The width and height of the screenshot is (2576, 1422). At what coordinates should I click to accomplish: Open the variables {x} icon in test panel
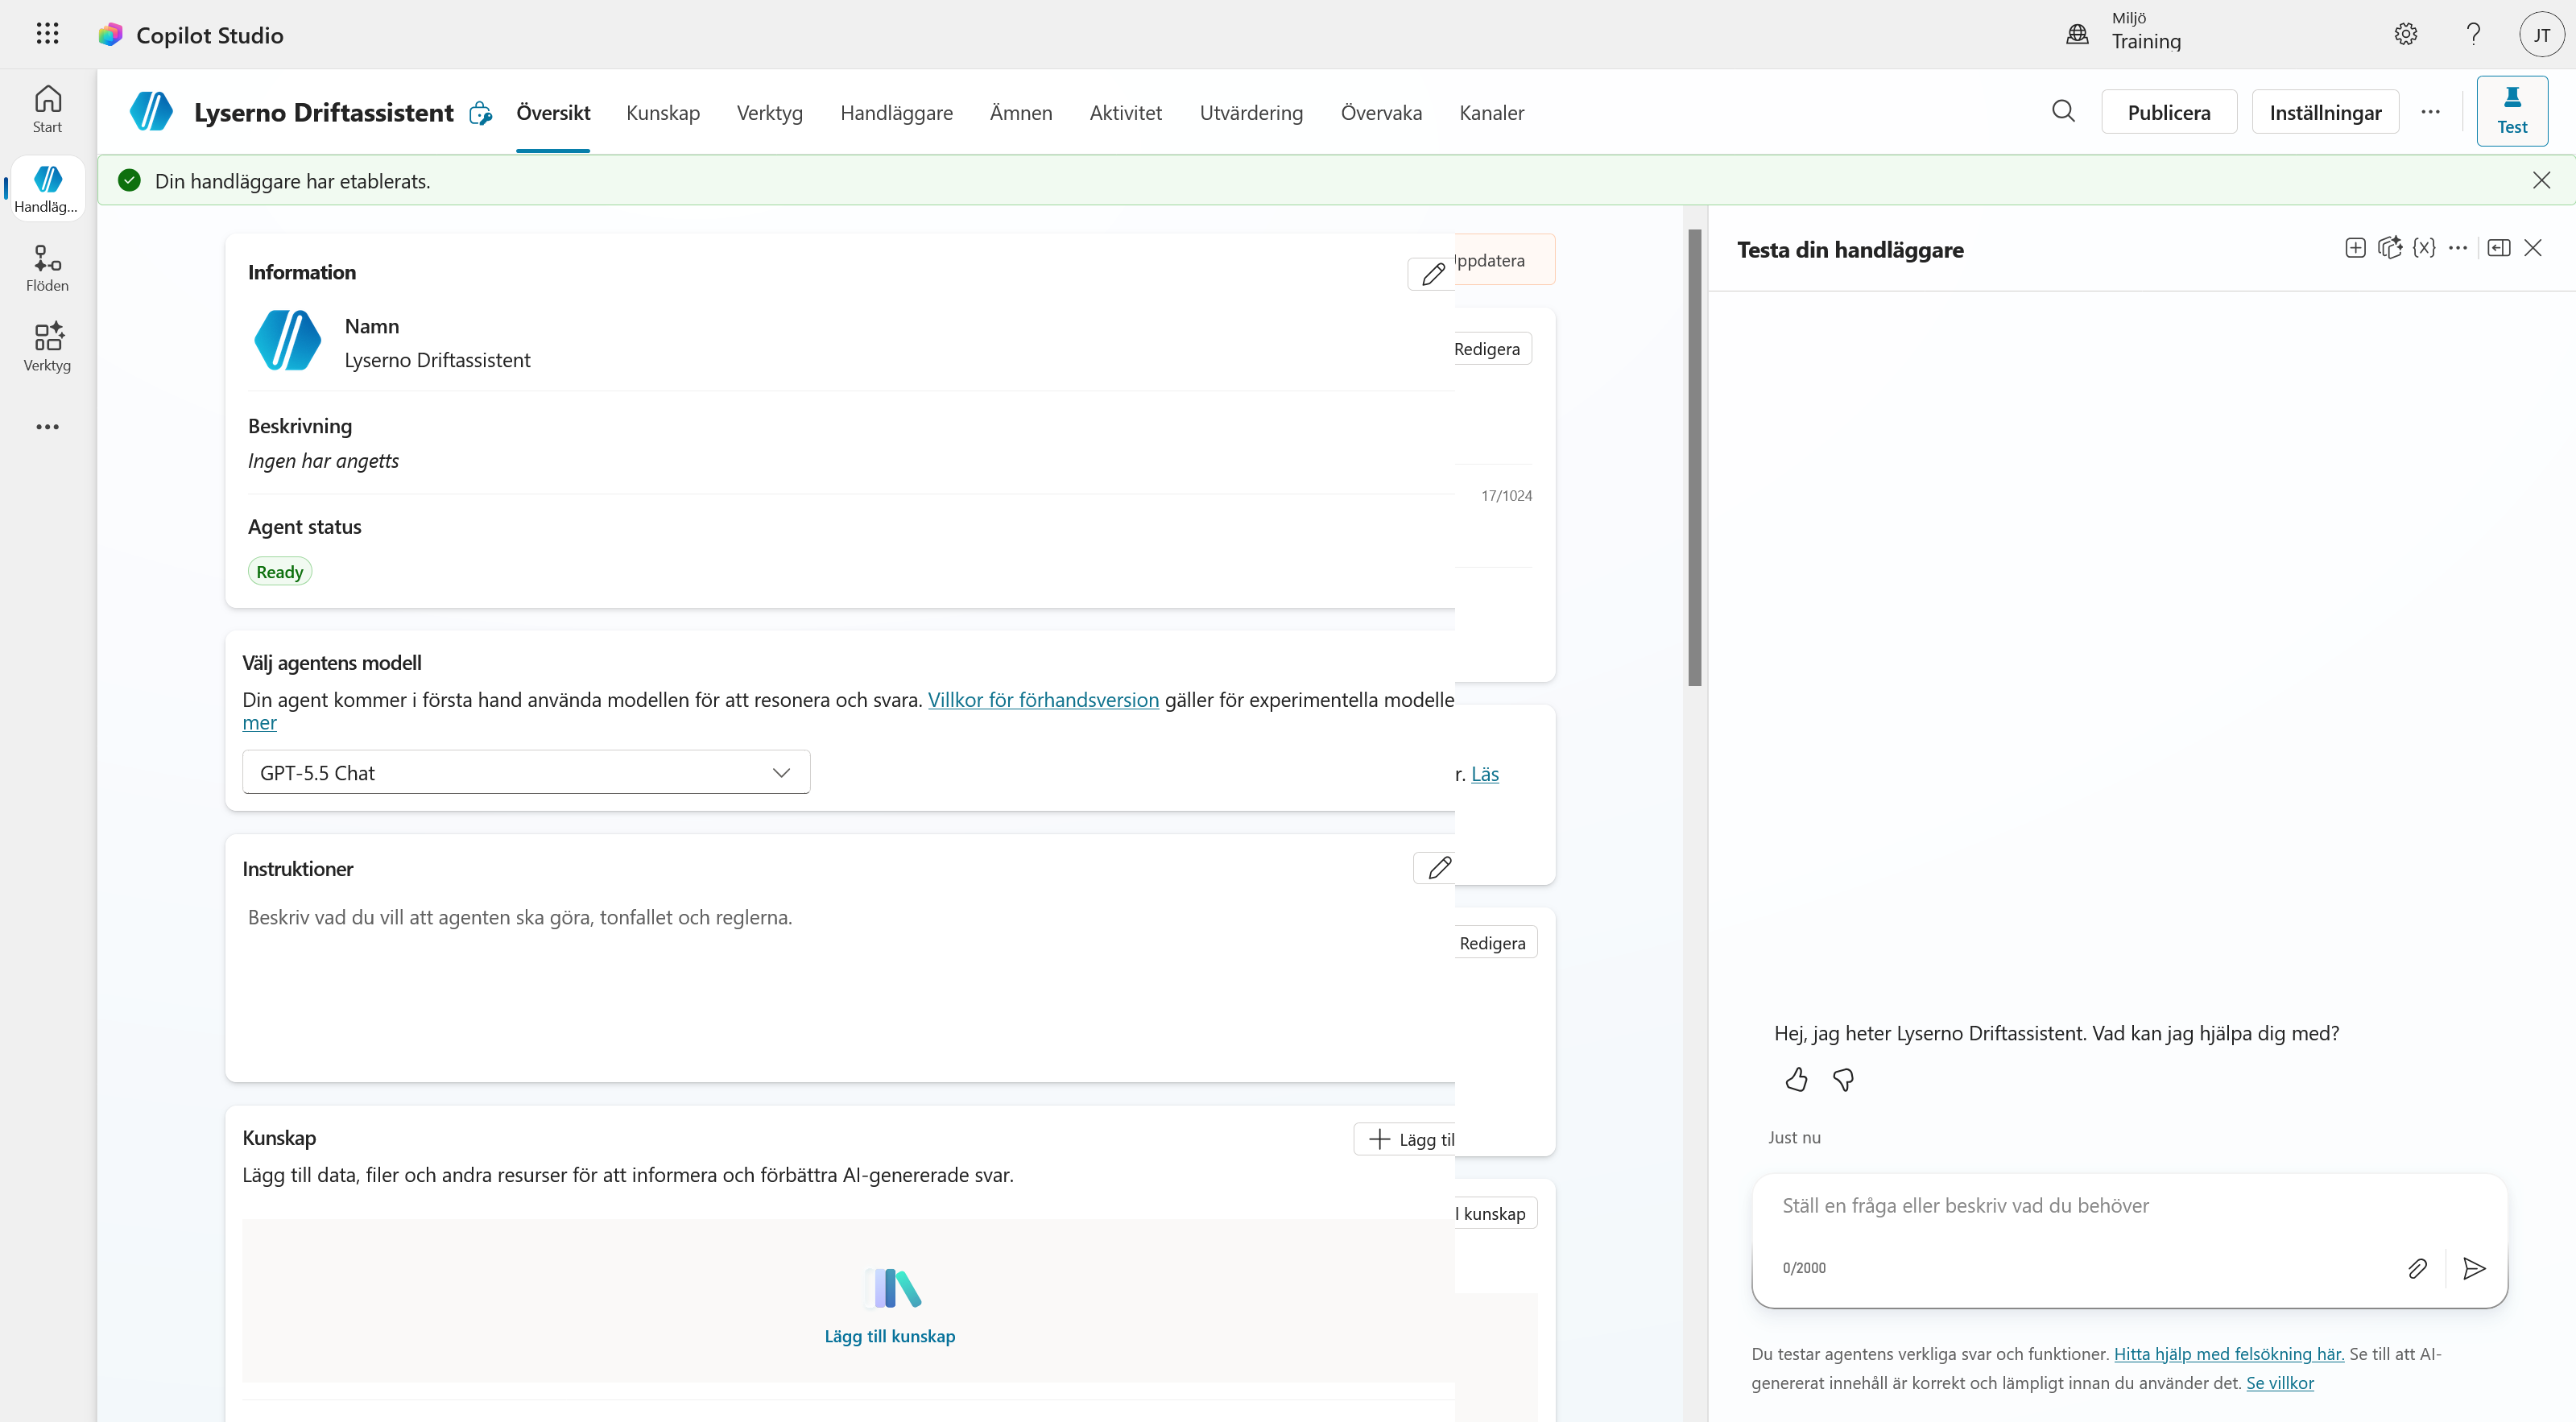tap(2424, 248)
